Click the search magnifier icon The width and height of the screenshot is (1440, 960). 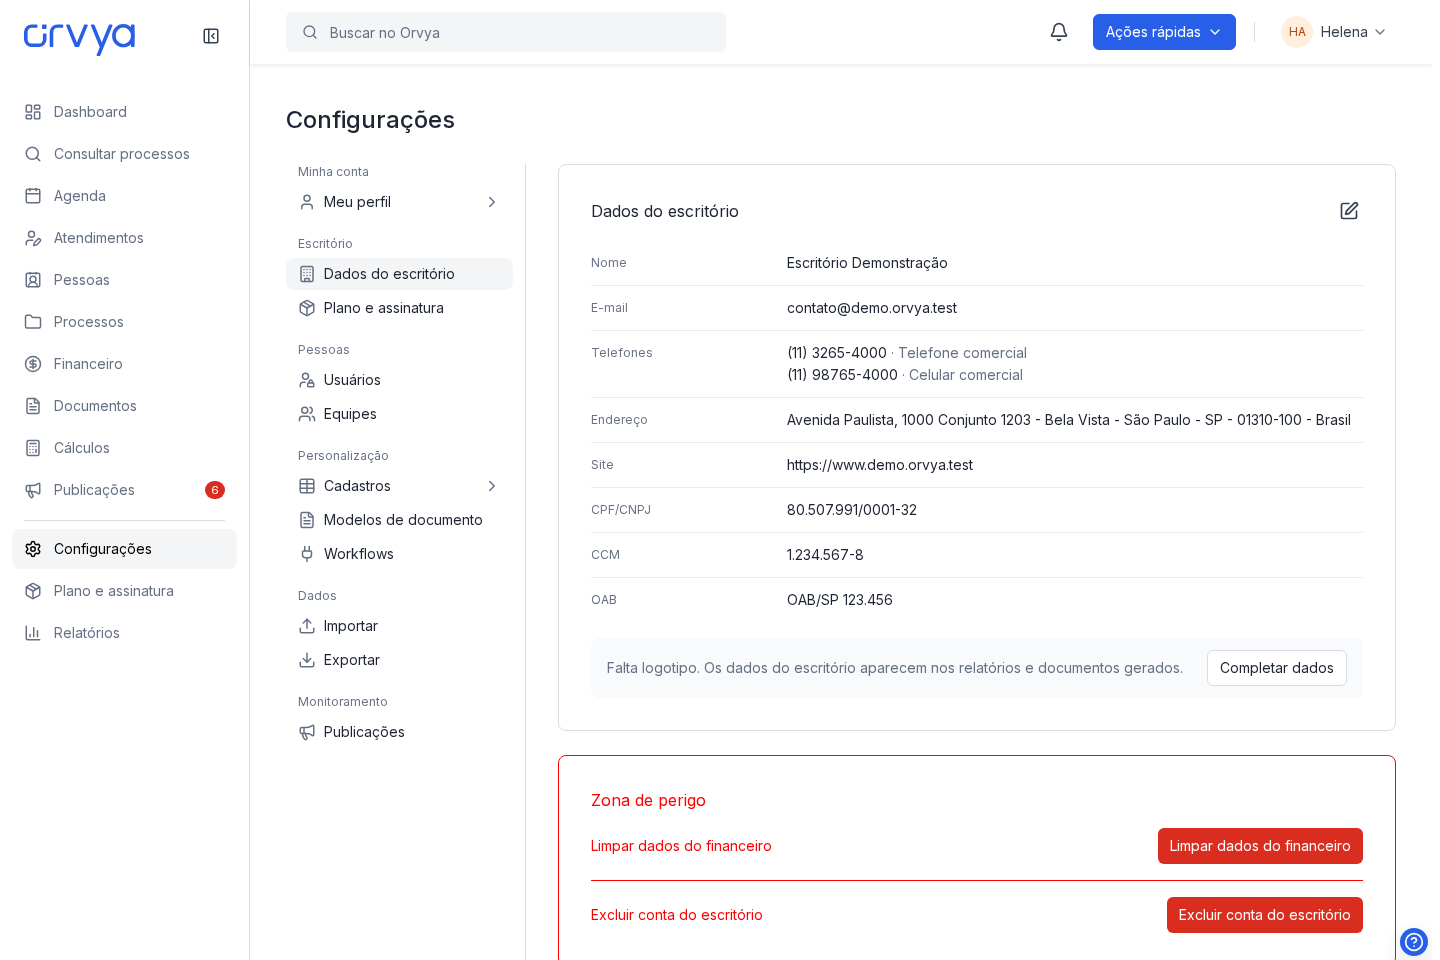(310, 32)
